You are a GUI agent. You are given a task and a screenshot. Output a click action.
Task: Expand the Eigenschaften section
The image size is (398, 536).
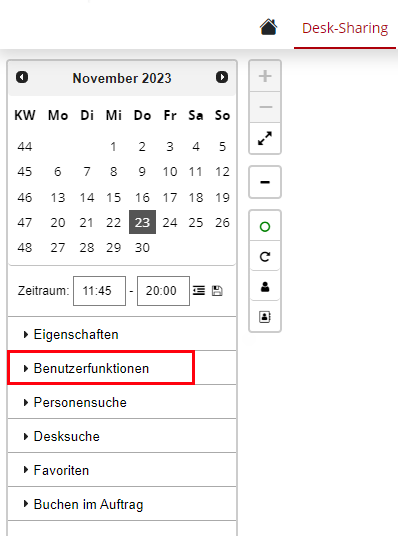pyautogui.click(x=122, y=334)
